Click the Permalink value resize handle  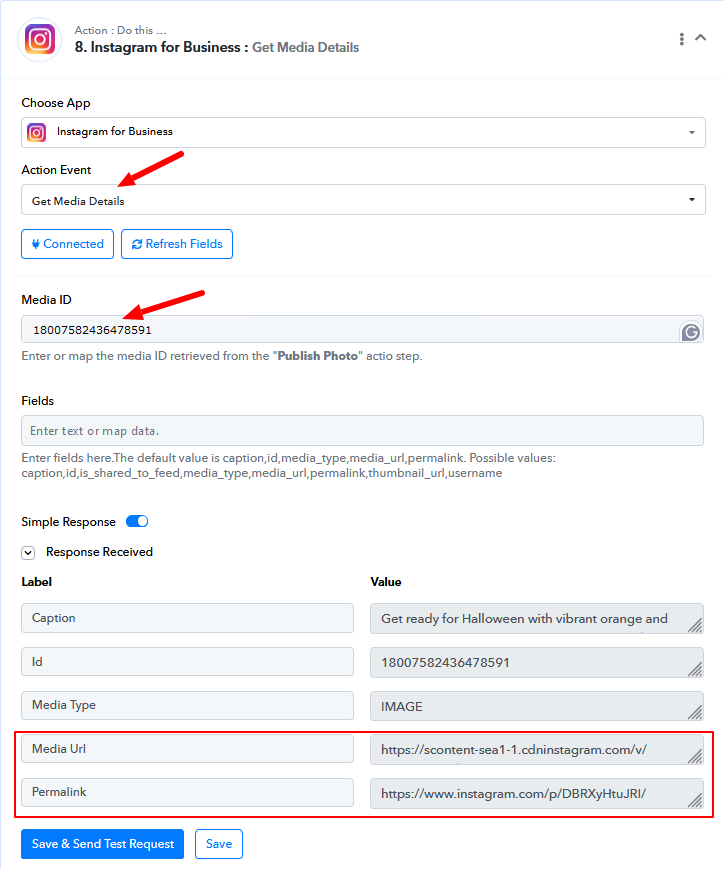point(695,800)
